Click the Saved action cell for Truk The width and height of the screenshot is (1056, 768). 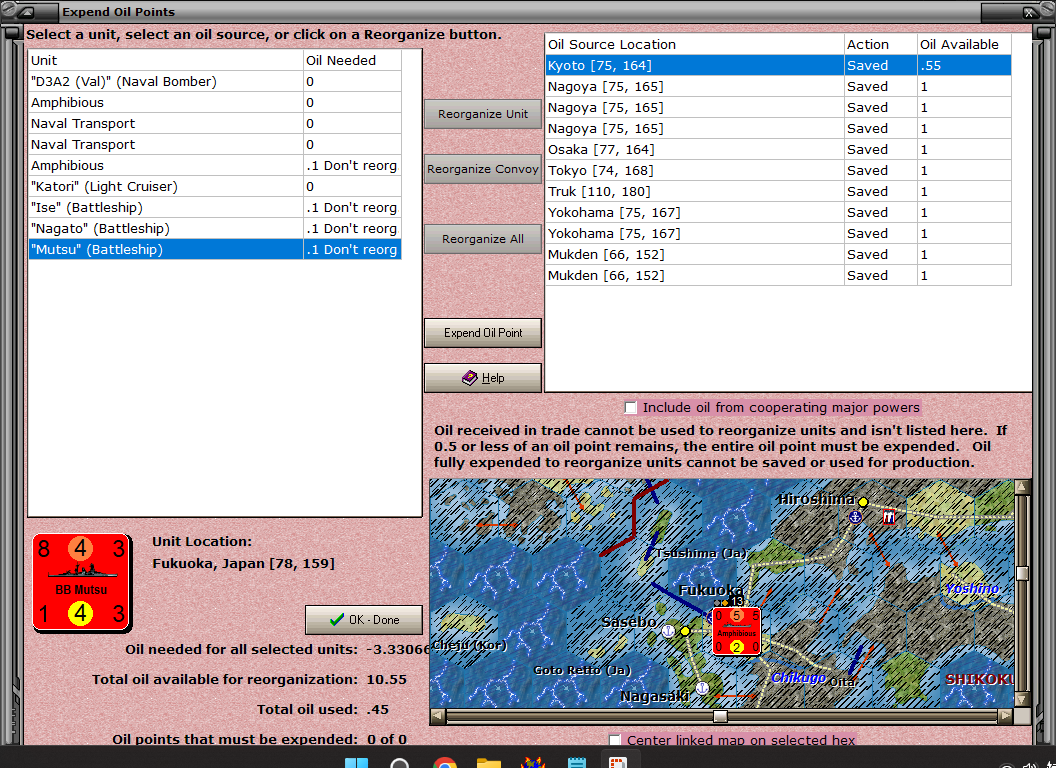[881, 191]
